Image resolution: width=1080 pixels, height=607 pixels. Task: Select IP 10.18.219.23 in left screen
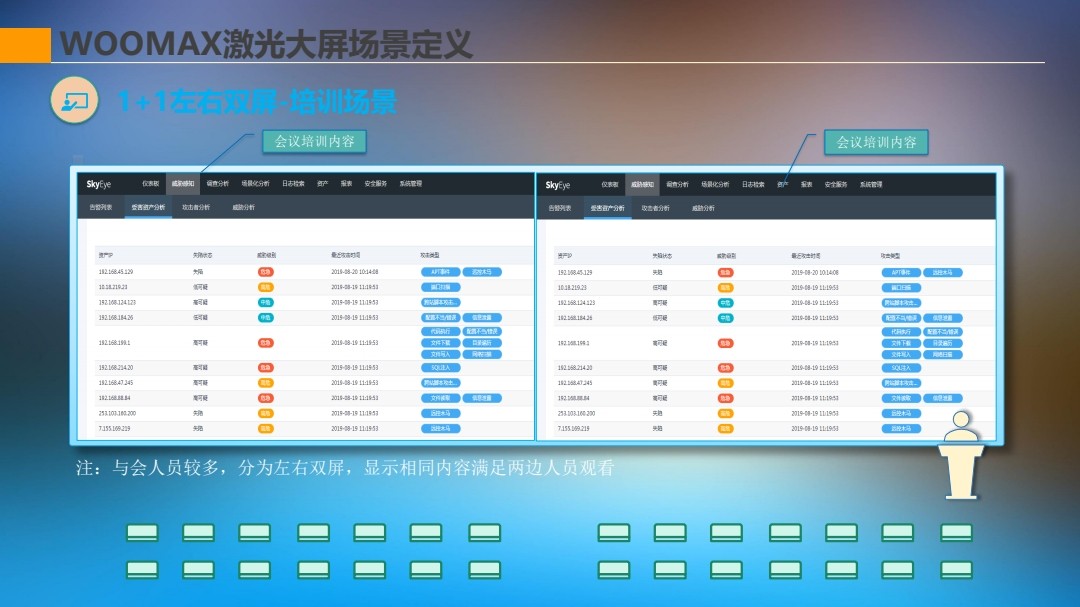point(112,287)
